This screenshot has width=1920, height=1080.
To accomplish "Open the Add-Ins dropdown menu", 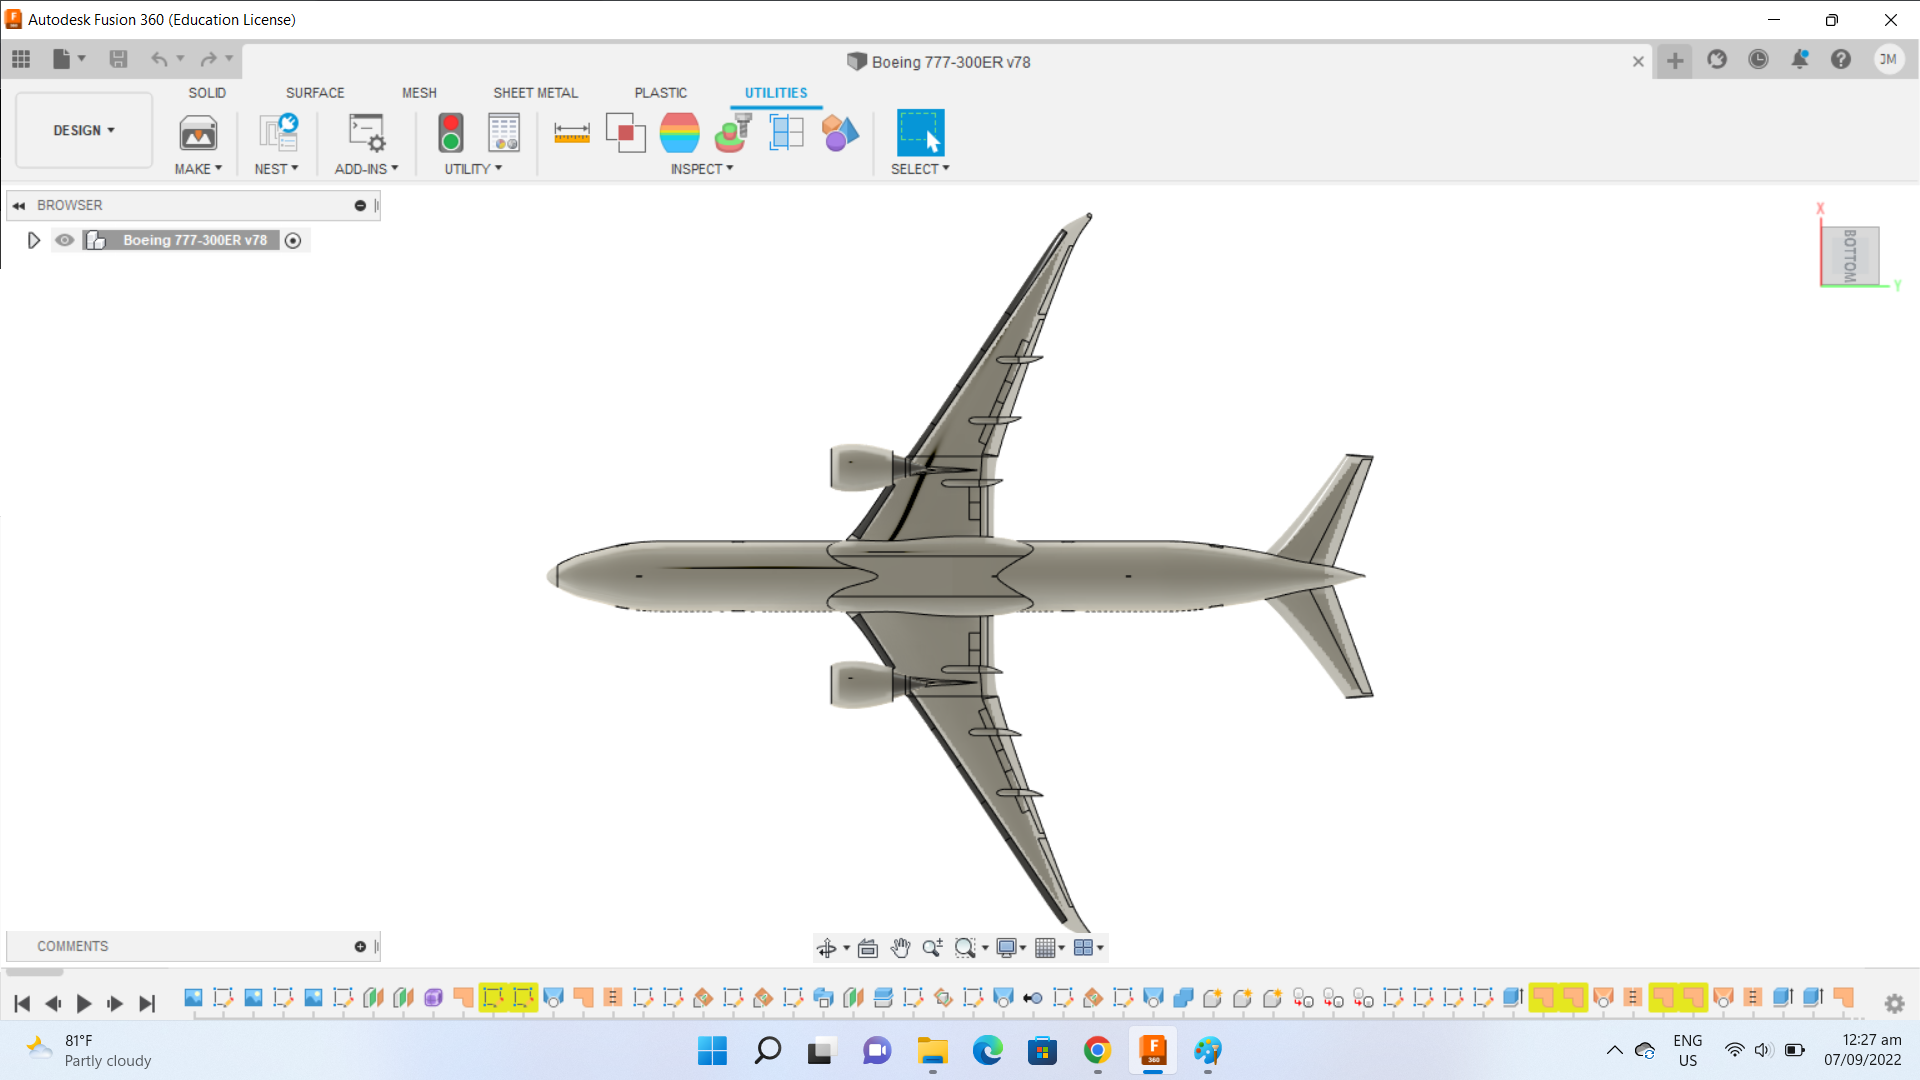I will [x=367, y=169].
